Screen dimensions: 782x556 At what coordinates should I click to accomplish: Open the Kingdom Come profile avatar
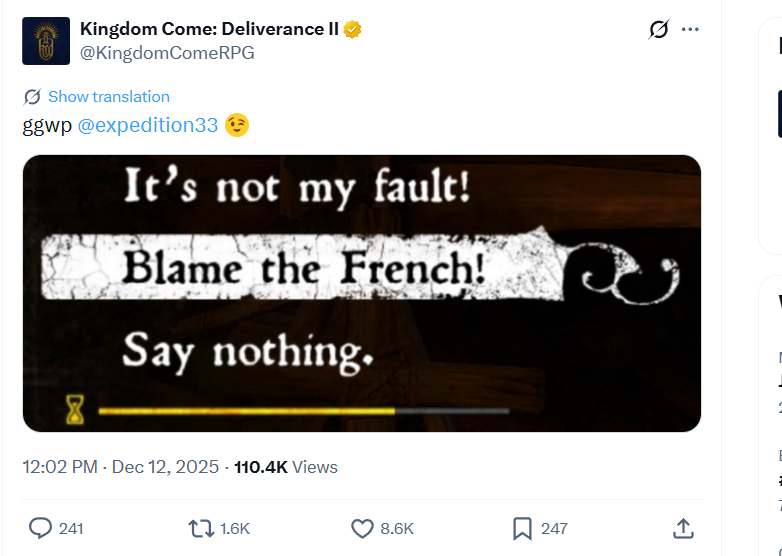click(46, 41)
